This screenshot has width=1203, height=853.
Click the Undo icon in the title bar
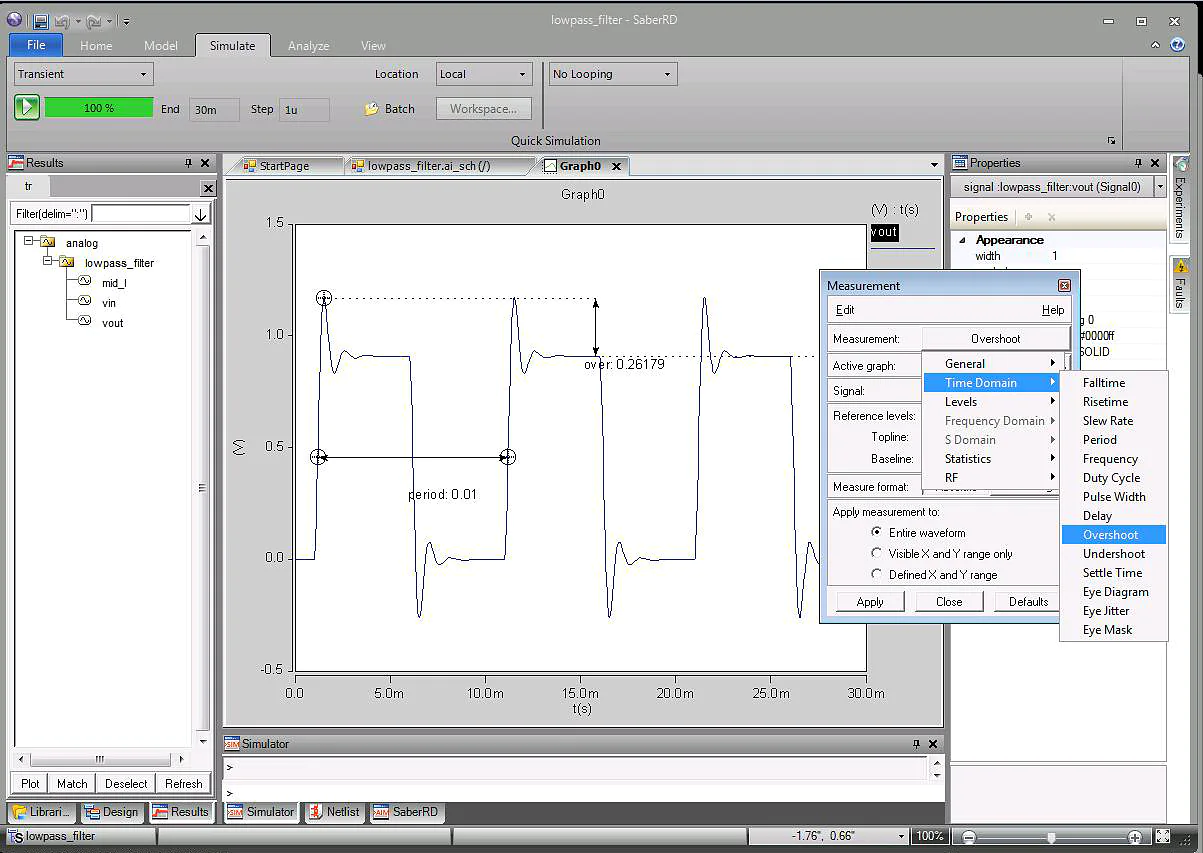tap(62, 20)
